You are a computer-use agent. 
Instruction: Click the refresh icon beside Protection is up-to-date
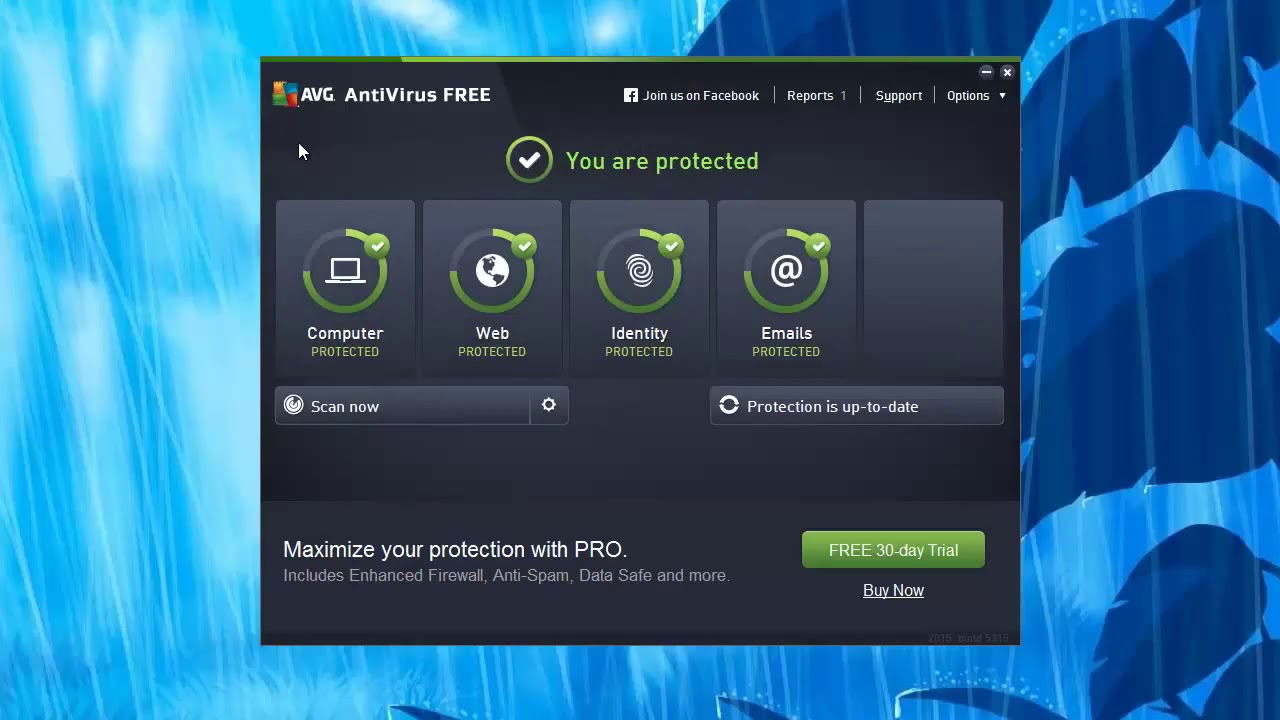point(729,405)
